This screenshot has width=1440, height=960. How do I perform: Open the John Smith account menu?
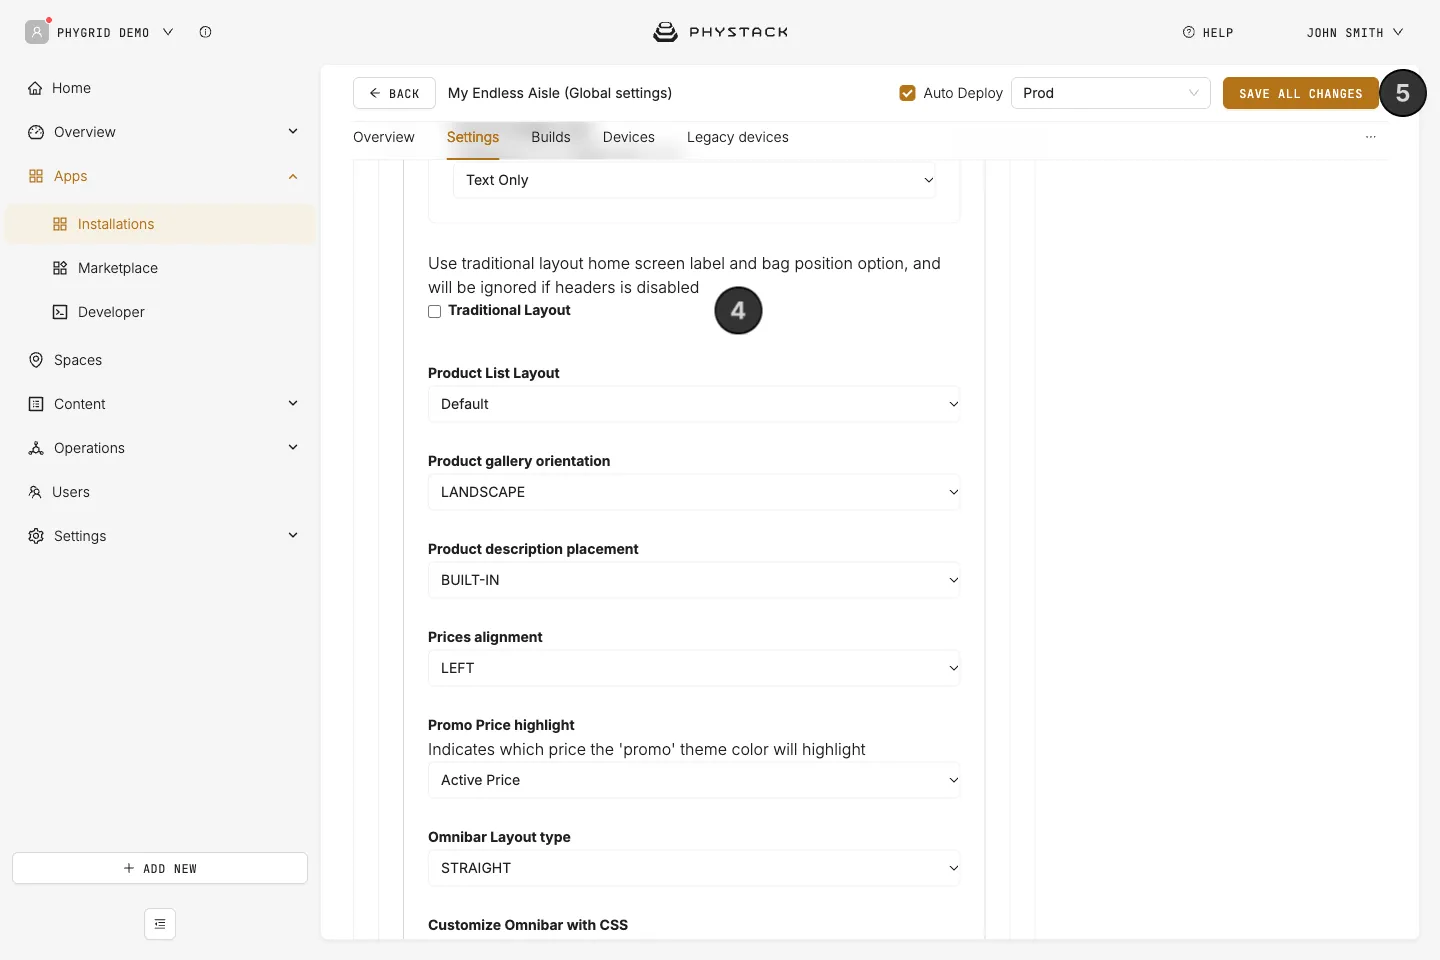point(1355,32)
